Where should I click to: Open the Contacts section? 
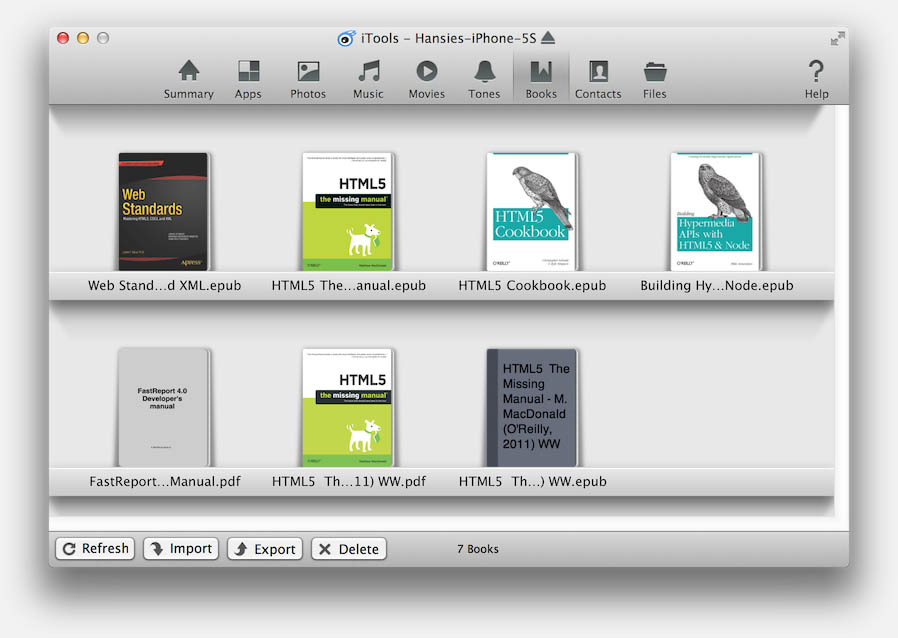pyautogui.click(x=598, y=80)
